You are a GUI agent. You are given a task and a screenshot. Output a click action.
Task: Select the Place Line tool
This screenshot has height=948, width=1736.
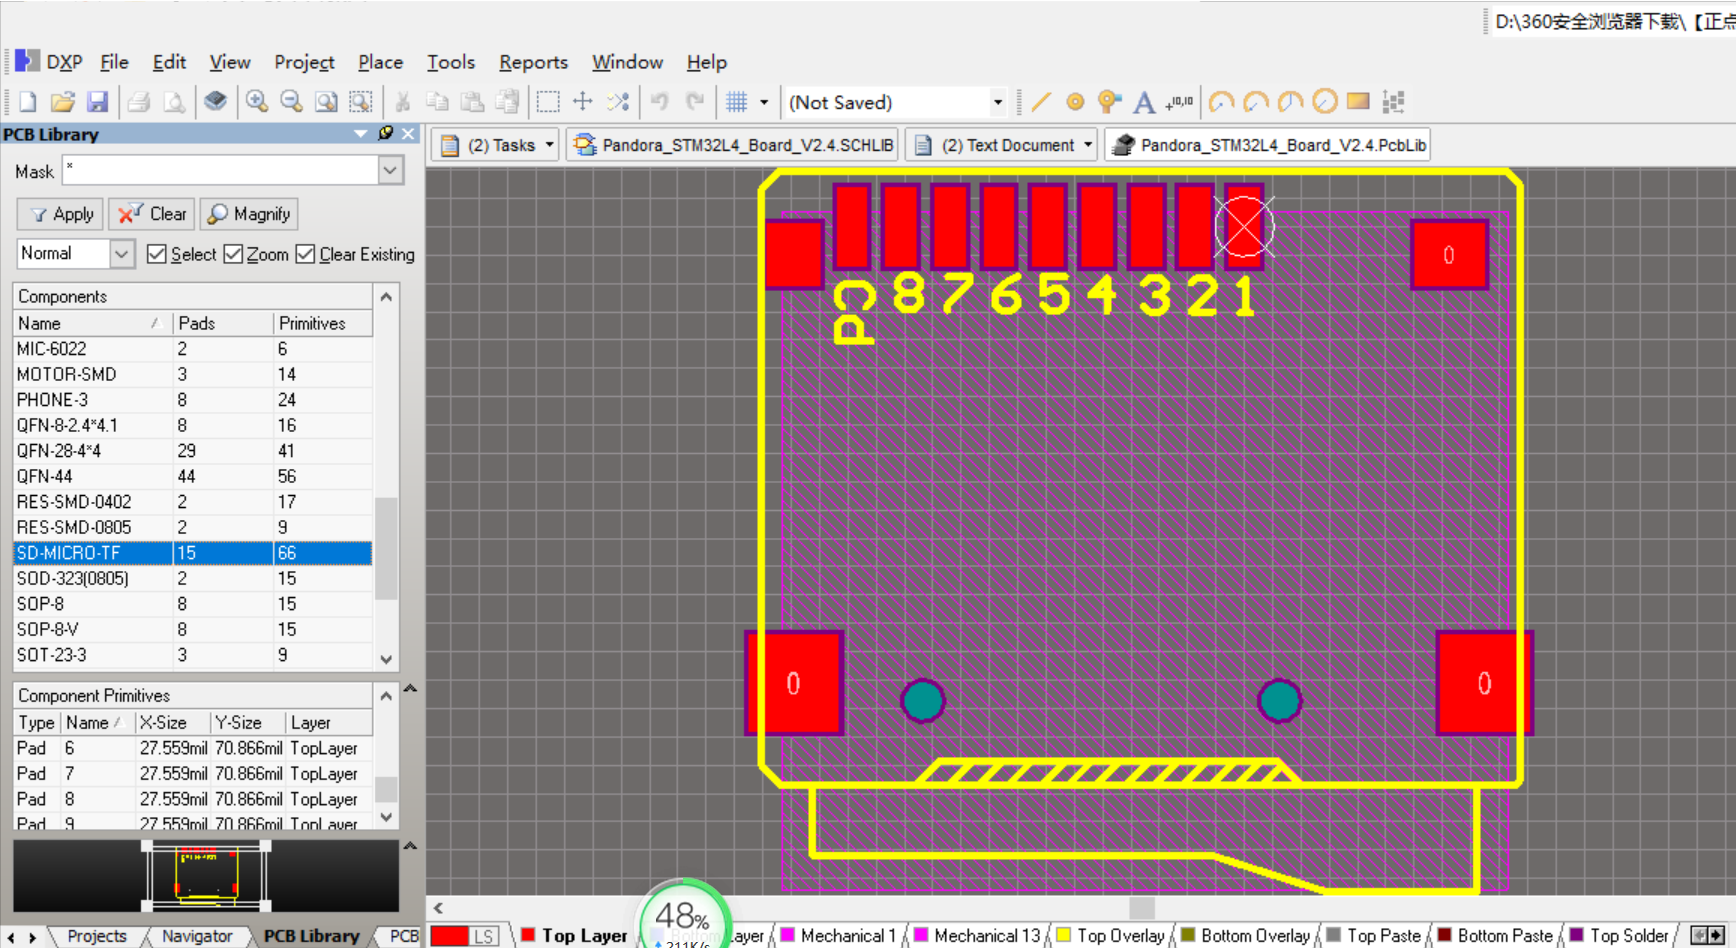(x=1041, y=102)
